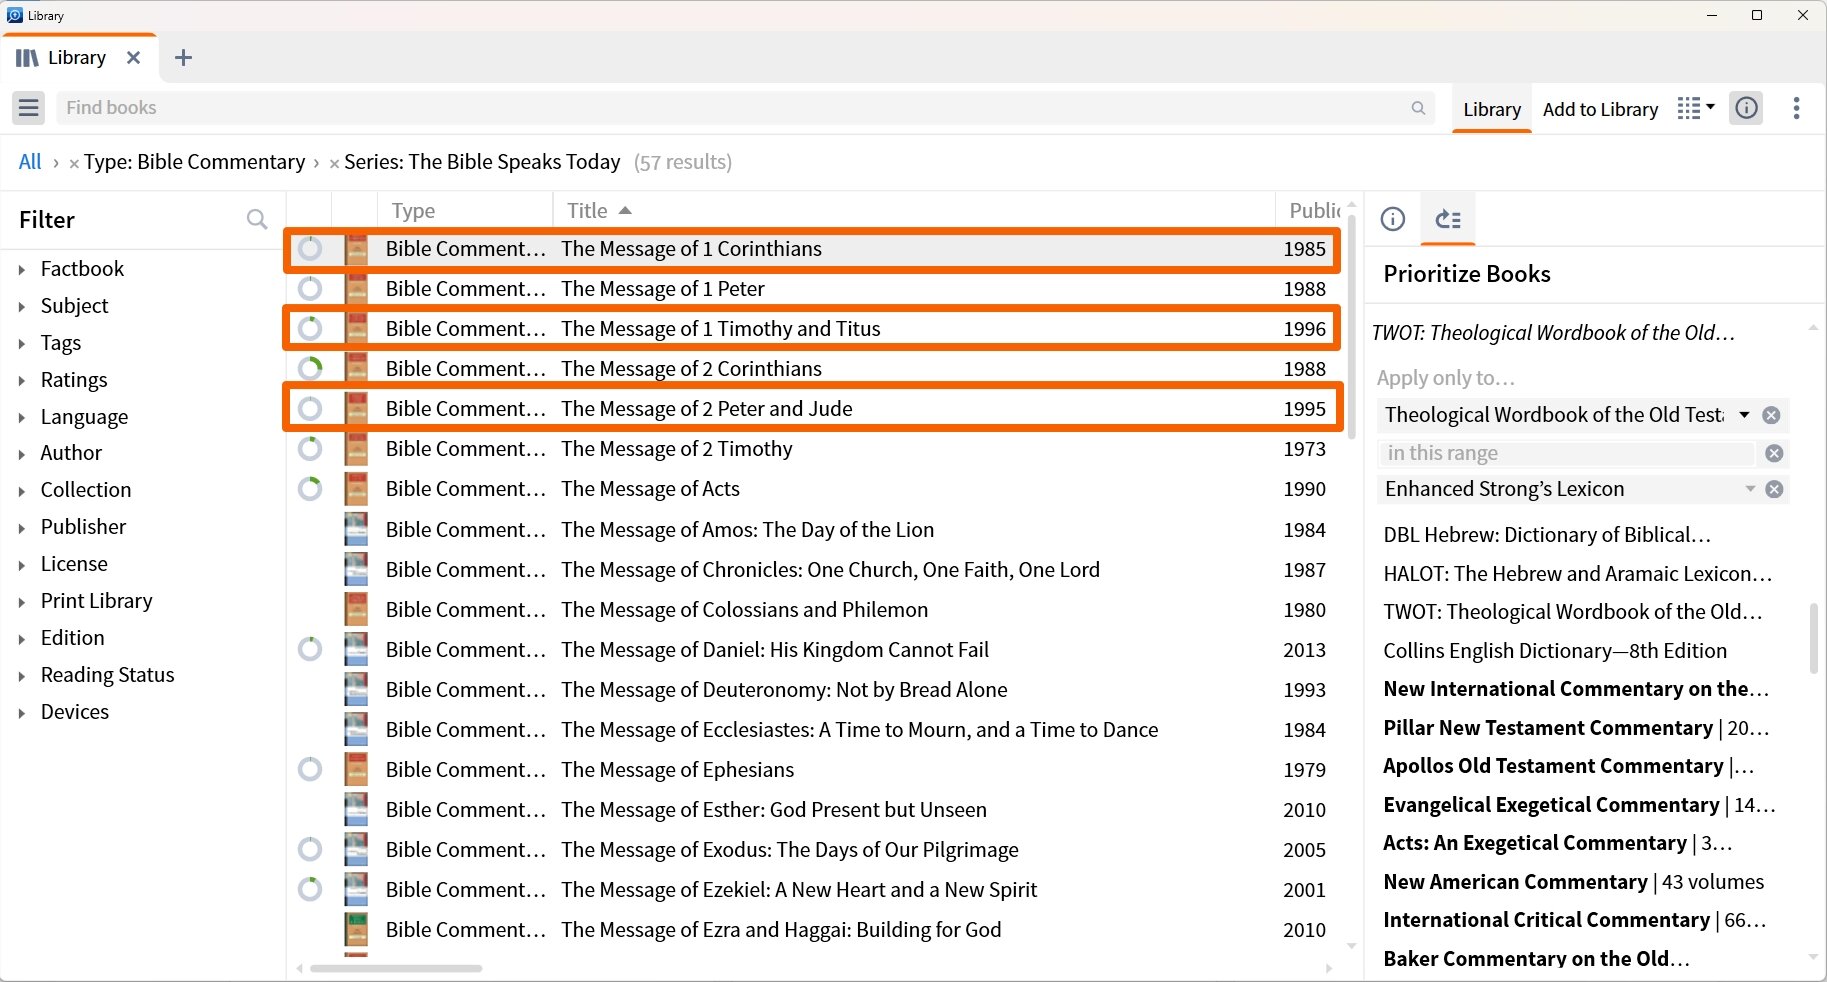Select HALOT Hebrew and Aramaic Lexicon entry
Image resolution: width=1827 pixels, height=982 pixels.
(x=1577, y=574)
